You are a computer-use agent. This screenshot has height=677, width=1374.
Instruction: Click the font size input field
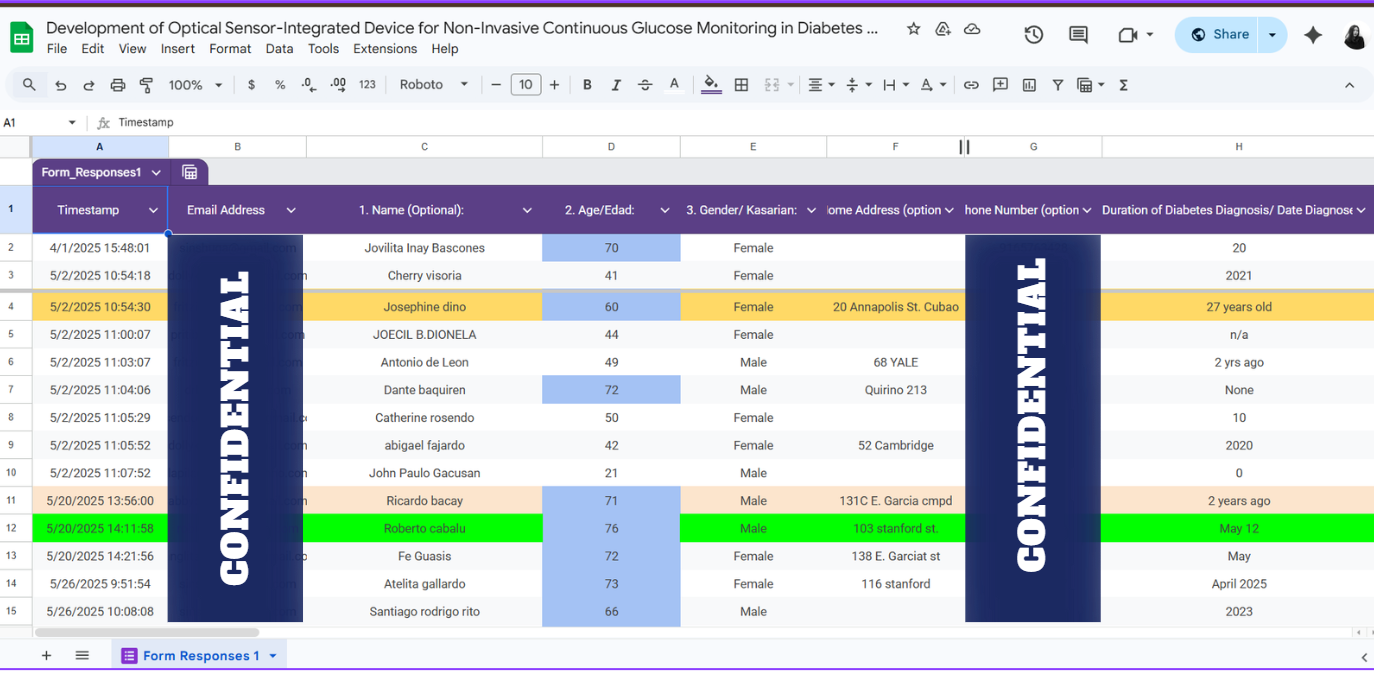525,85
